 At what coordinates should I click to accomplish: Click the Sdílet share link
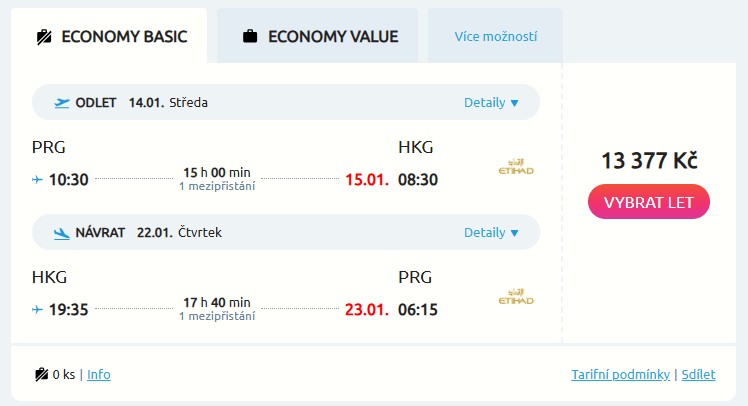tap(698, 375)
